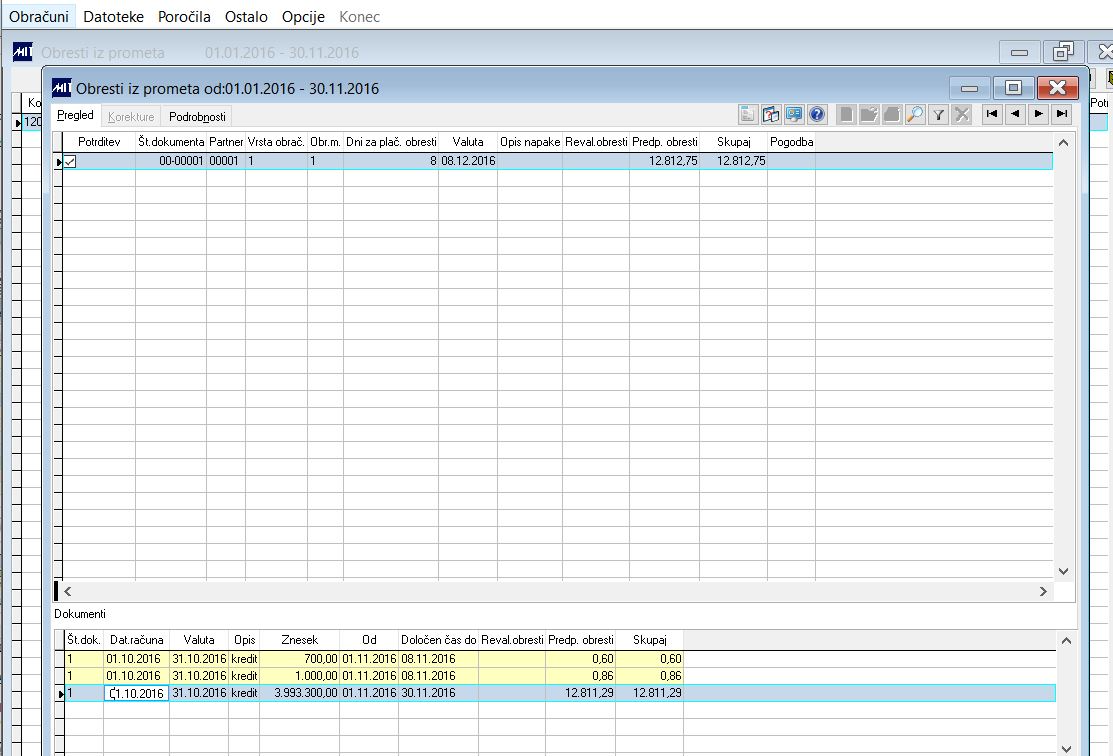The width and height of the screenshot is (1113, 756).
Task: Click the 30.11.2016 Določen čas do cell
Action: pyautogui.click(x=439, y=693)
